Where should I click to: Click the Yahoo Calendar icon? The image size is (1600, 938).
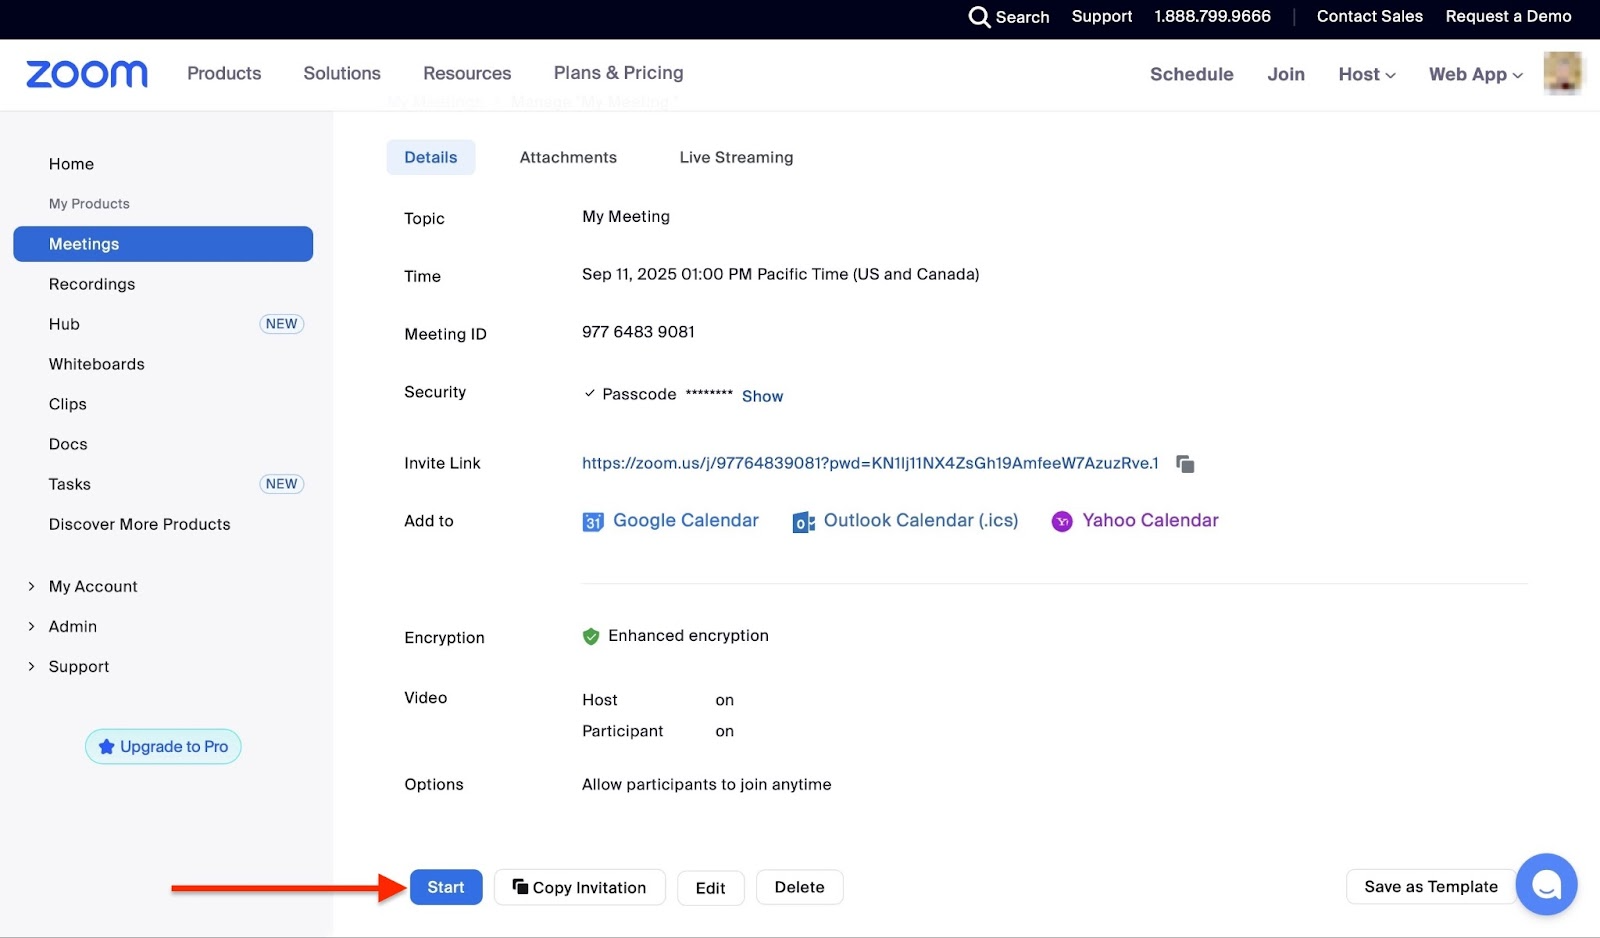[x=1062, y=521]
